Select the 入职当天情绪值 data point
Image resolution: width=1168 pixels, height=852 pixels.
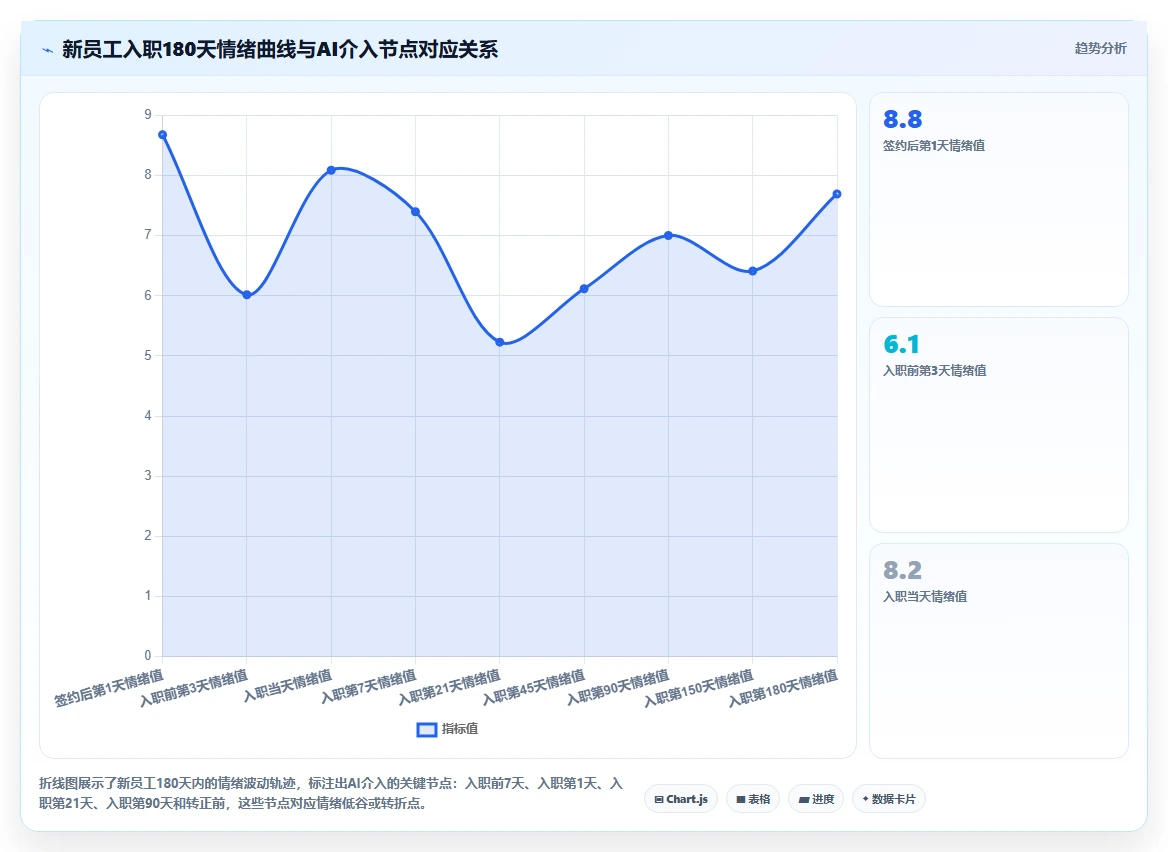331,171
